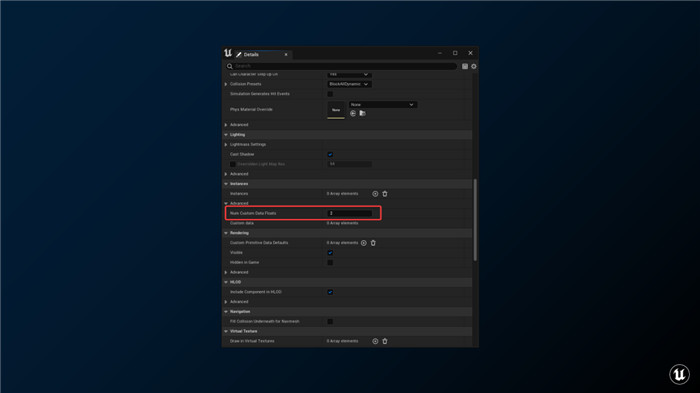700x393 pixels.
Task: Click the Include Component in HLOD label
Action: point(256,292)
